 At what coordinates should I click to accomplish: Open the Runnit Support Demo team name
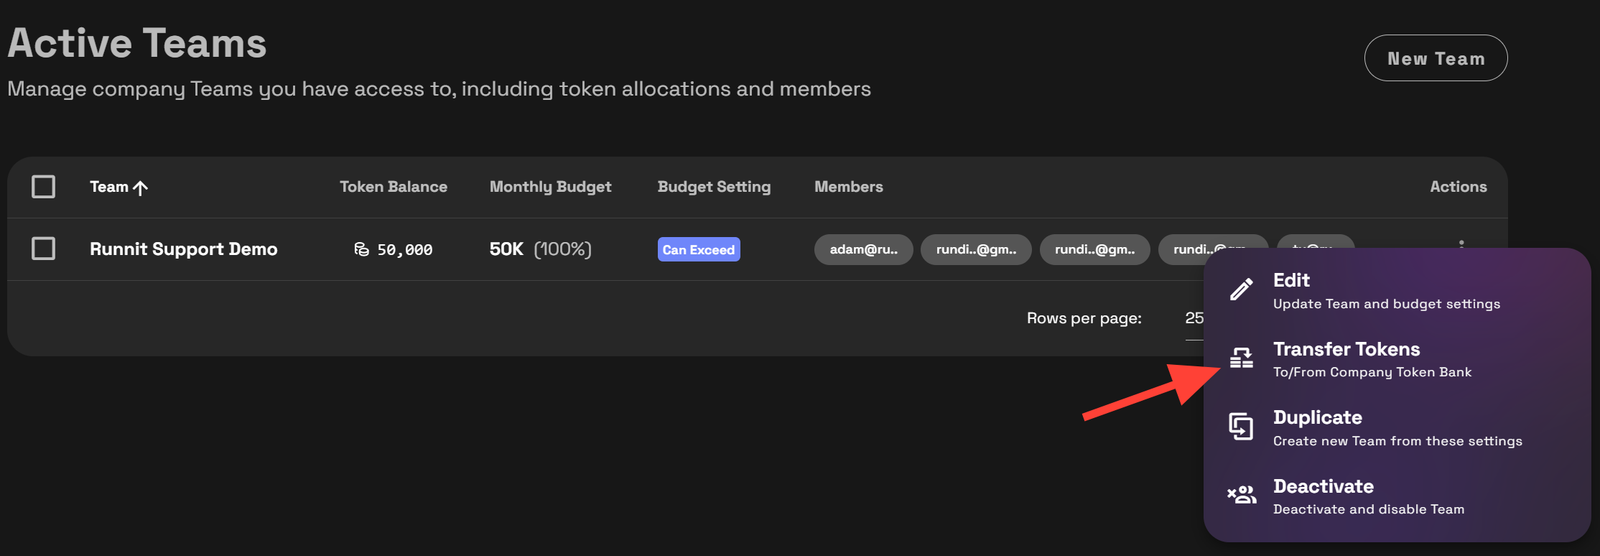(x=184, y=249)
